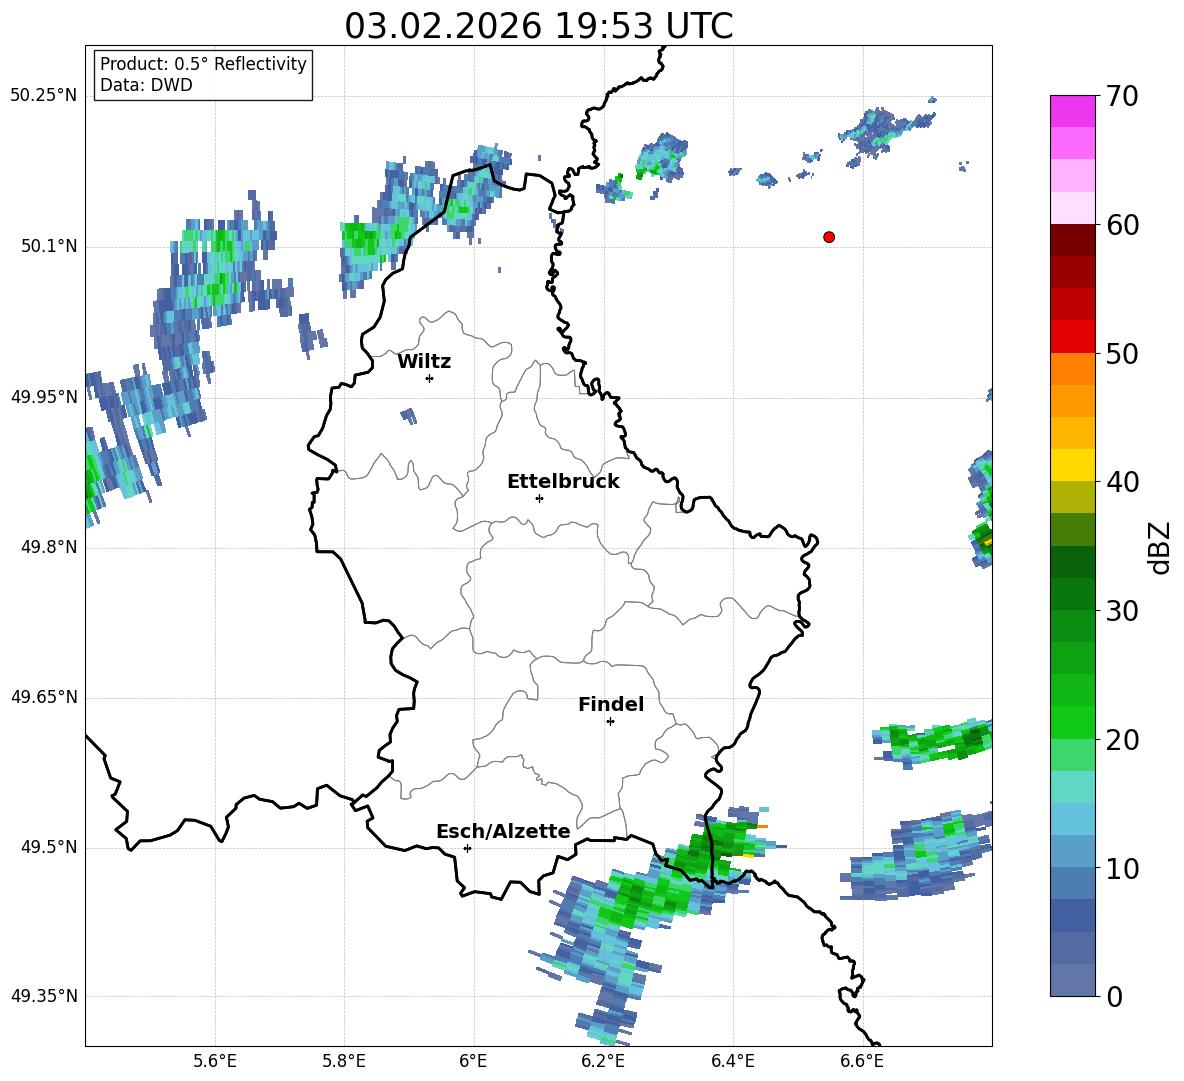Click the dark red colorbar segment below 60

(x=1072, y=240)
